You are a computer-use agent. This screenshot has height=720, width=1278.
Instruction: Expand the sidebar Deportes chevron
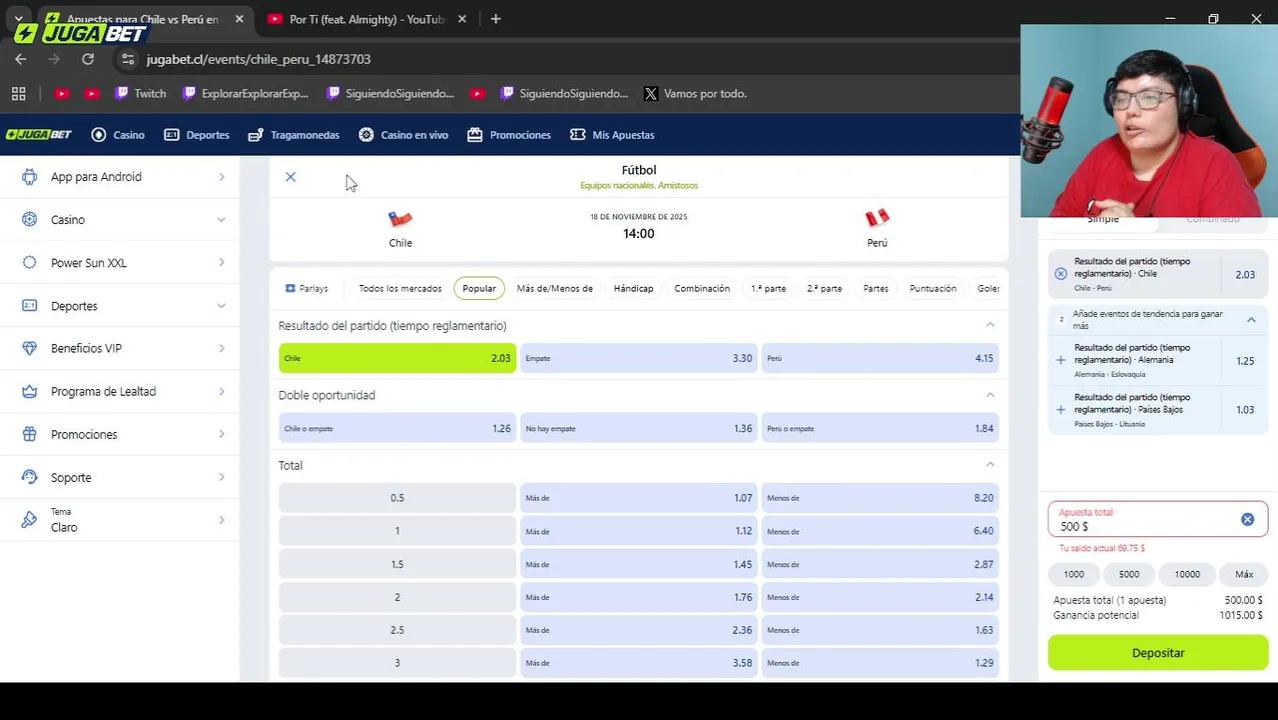[221, 306]
